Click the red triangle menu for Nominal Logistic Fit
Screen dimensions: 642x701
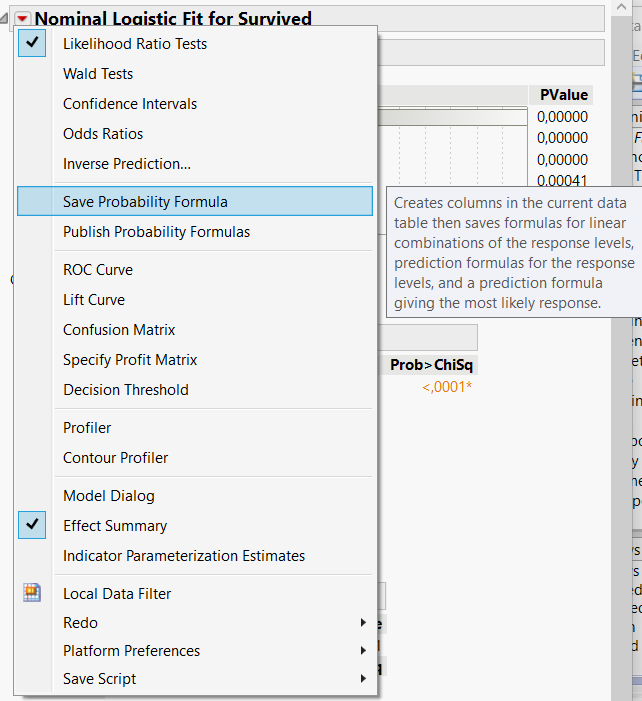pos(22,19)
